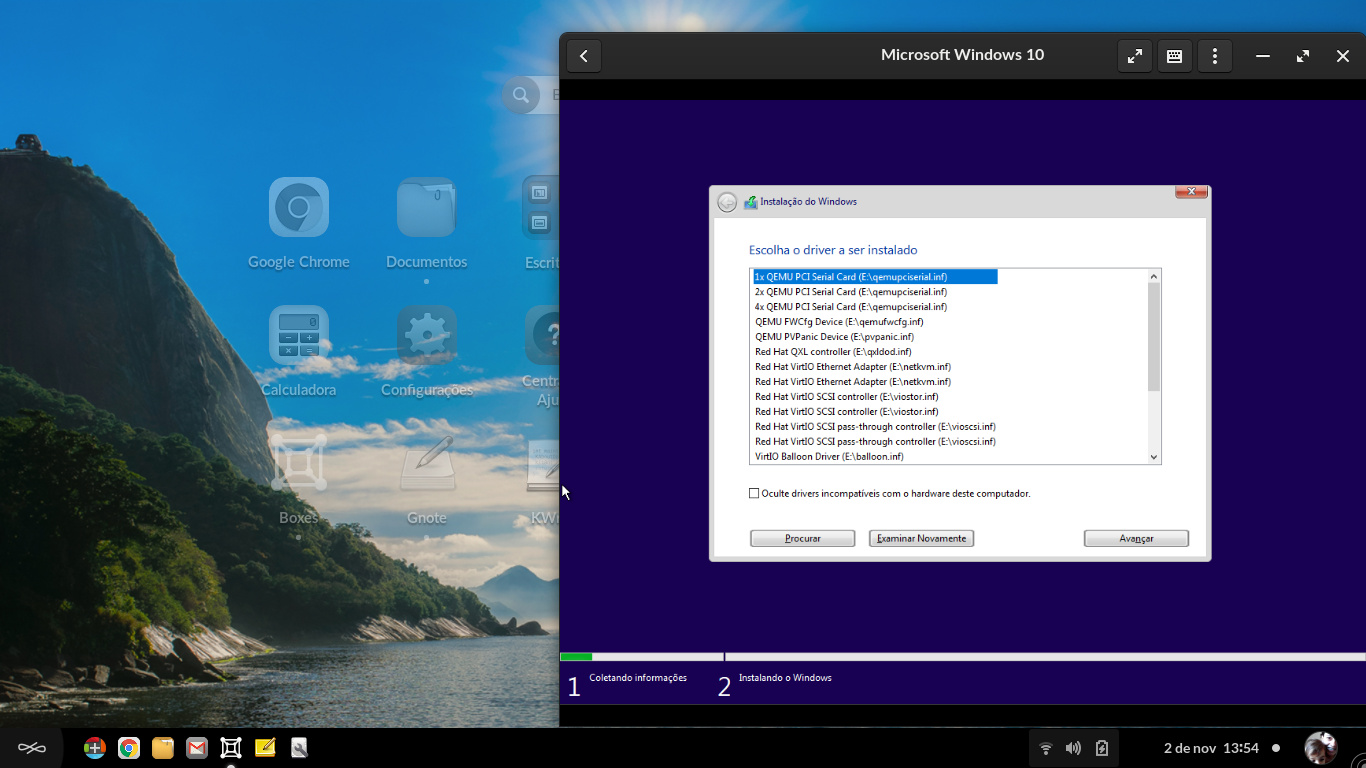Open the app center plus icon in taskbar
The width and height of the screenshot is (1366, 768).
[95, 748]
